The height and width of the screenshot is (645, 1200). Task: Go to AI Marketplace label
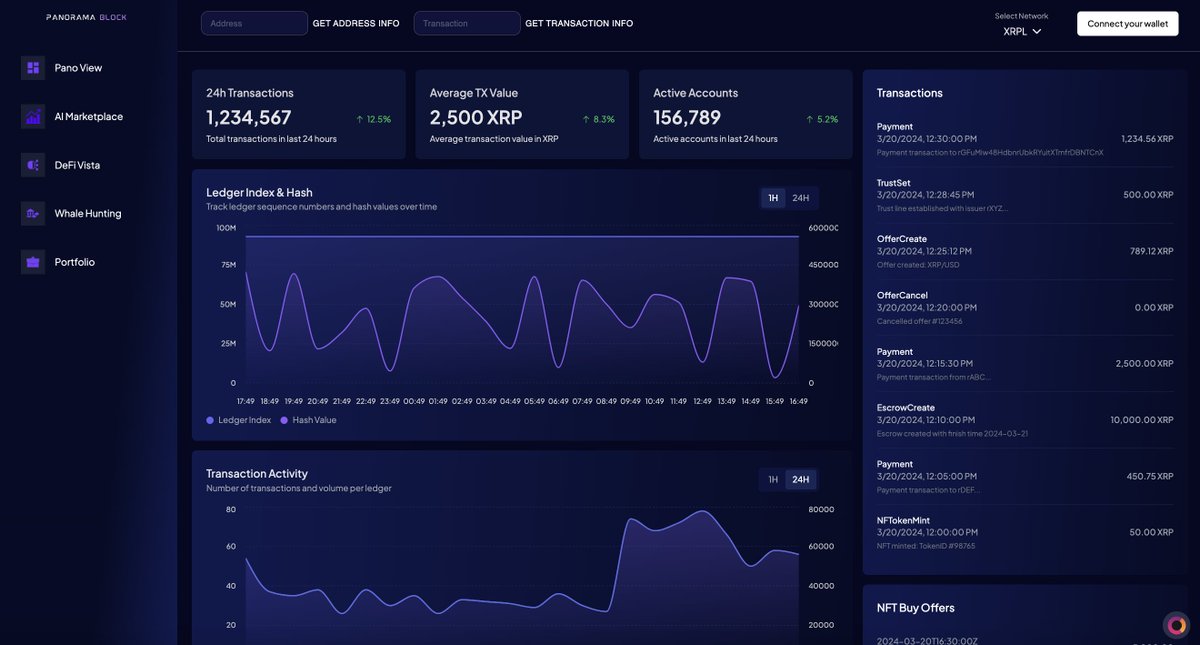click(x=89, y=116)
